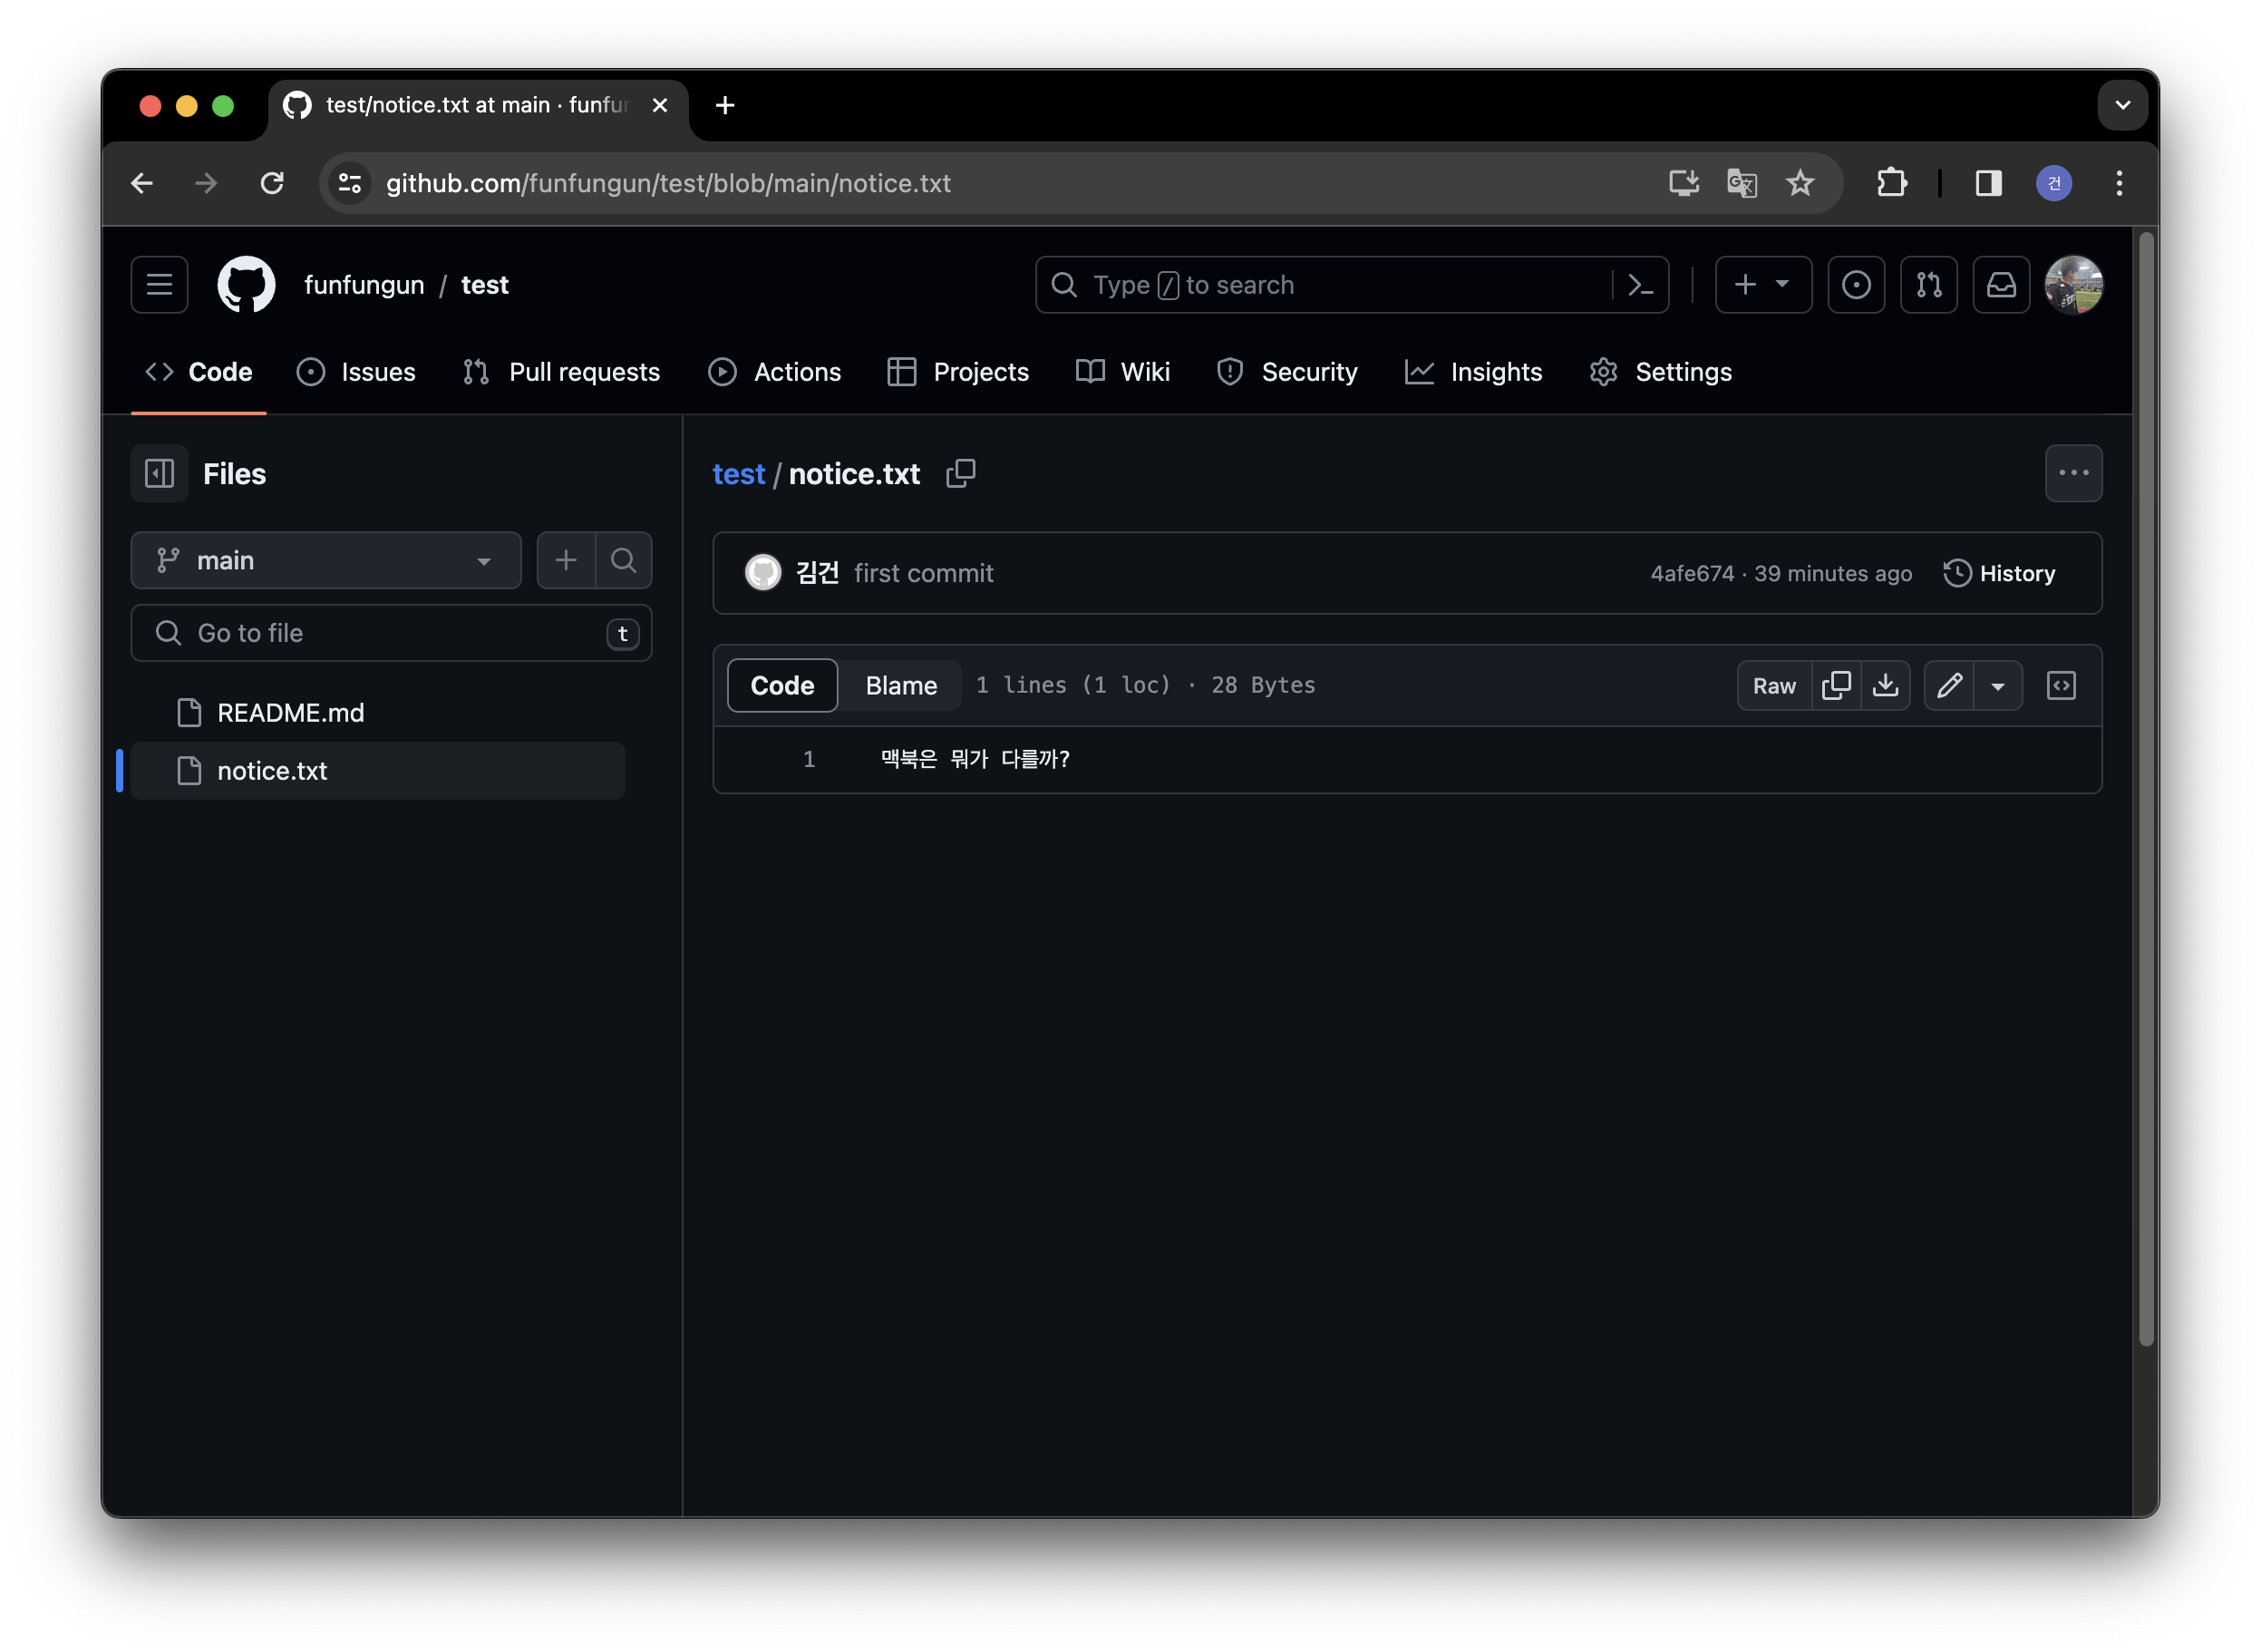
Task: Click the pencil edit file icon
Action: coord(1949,685)
